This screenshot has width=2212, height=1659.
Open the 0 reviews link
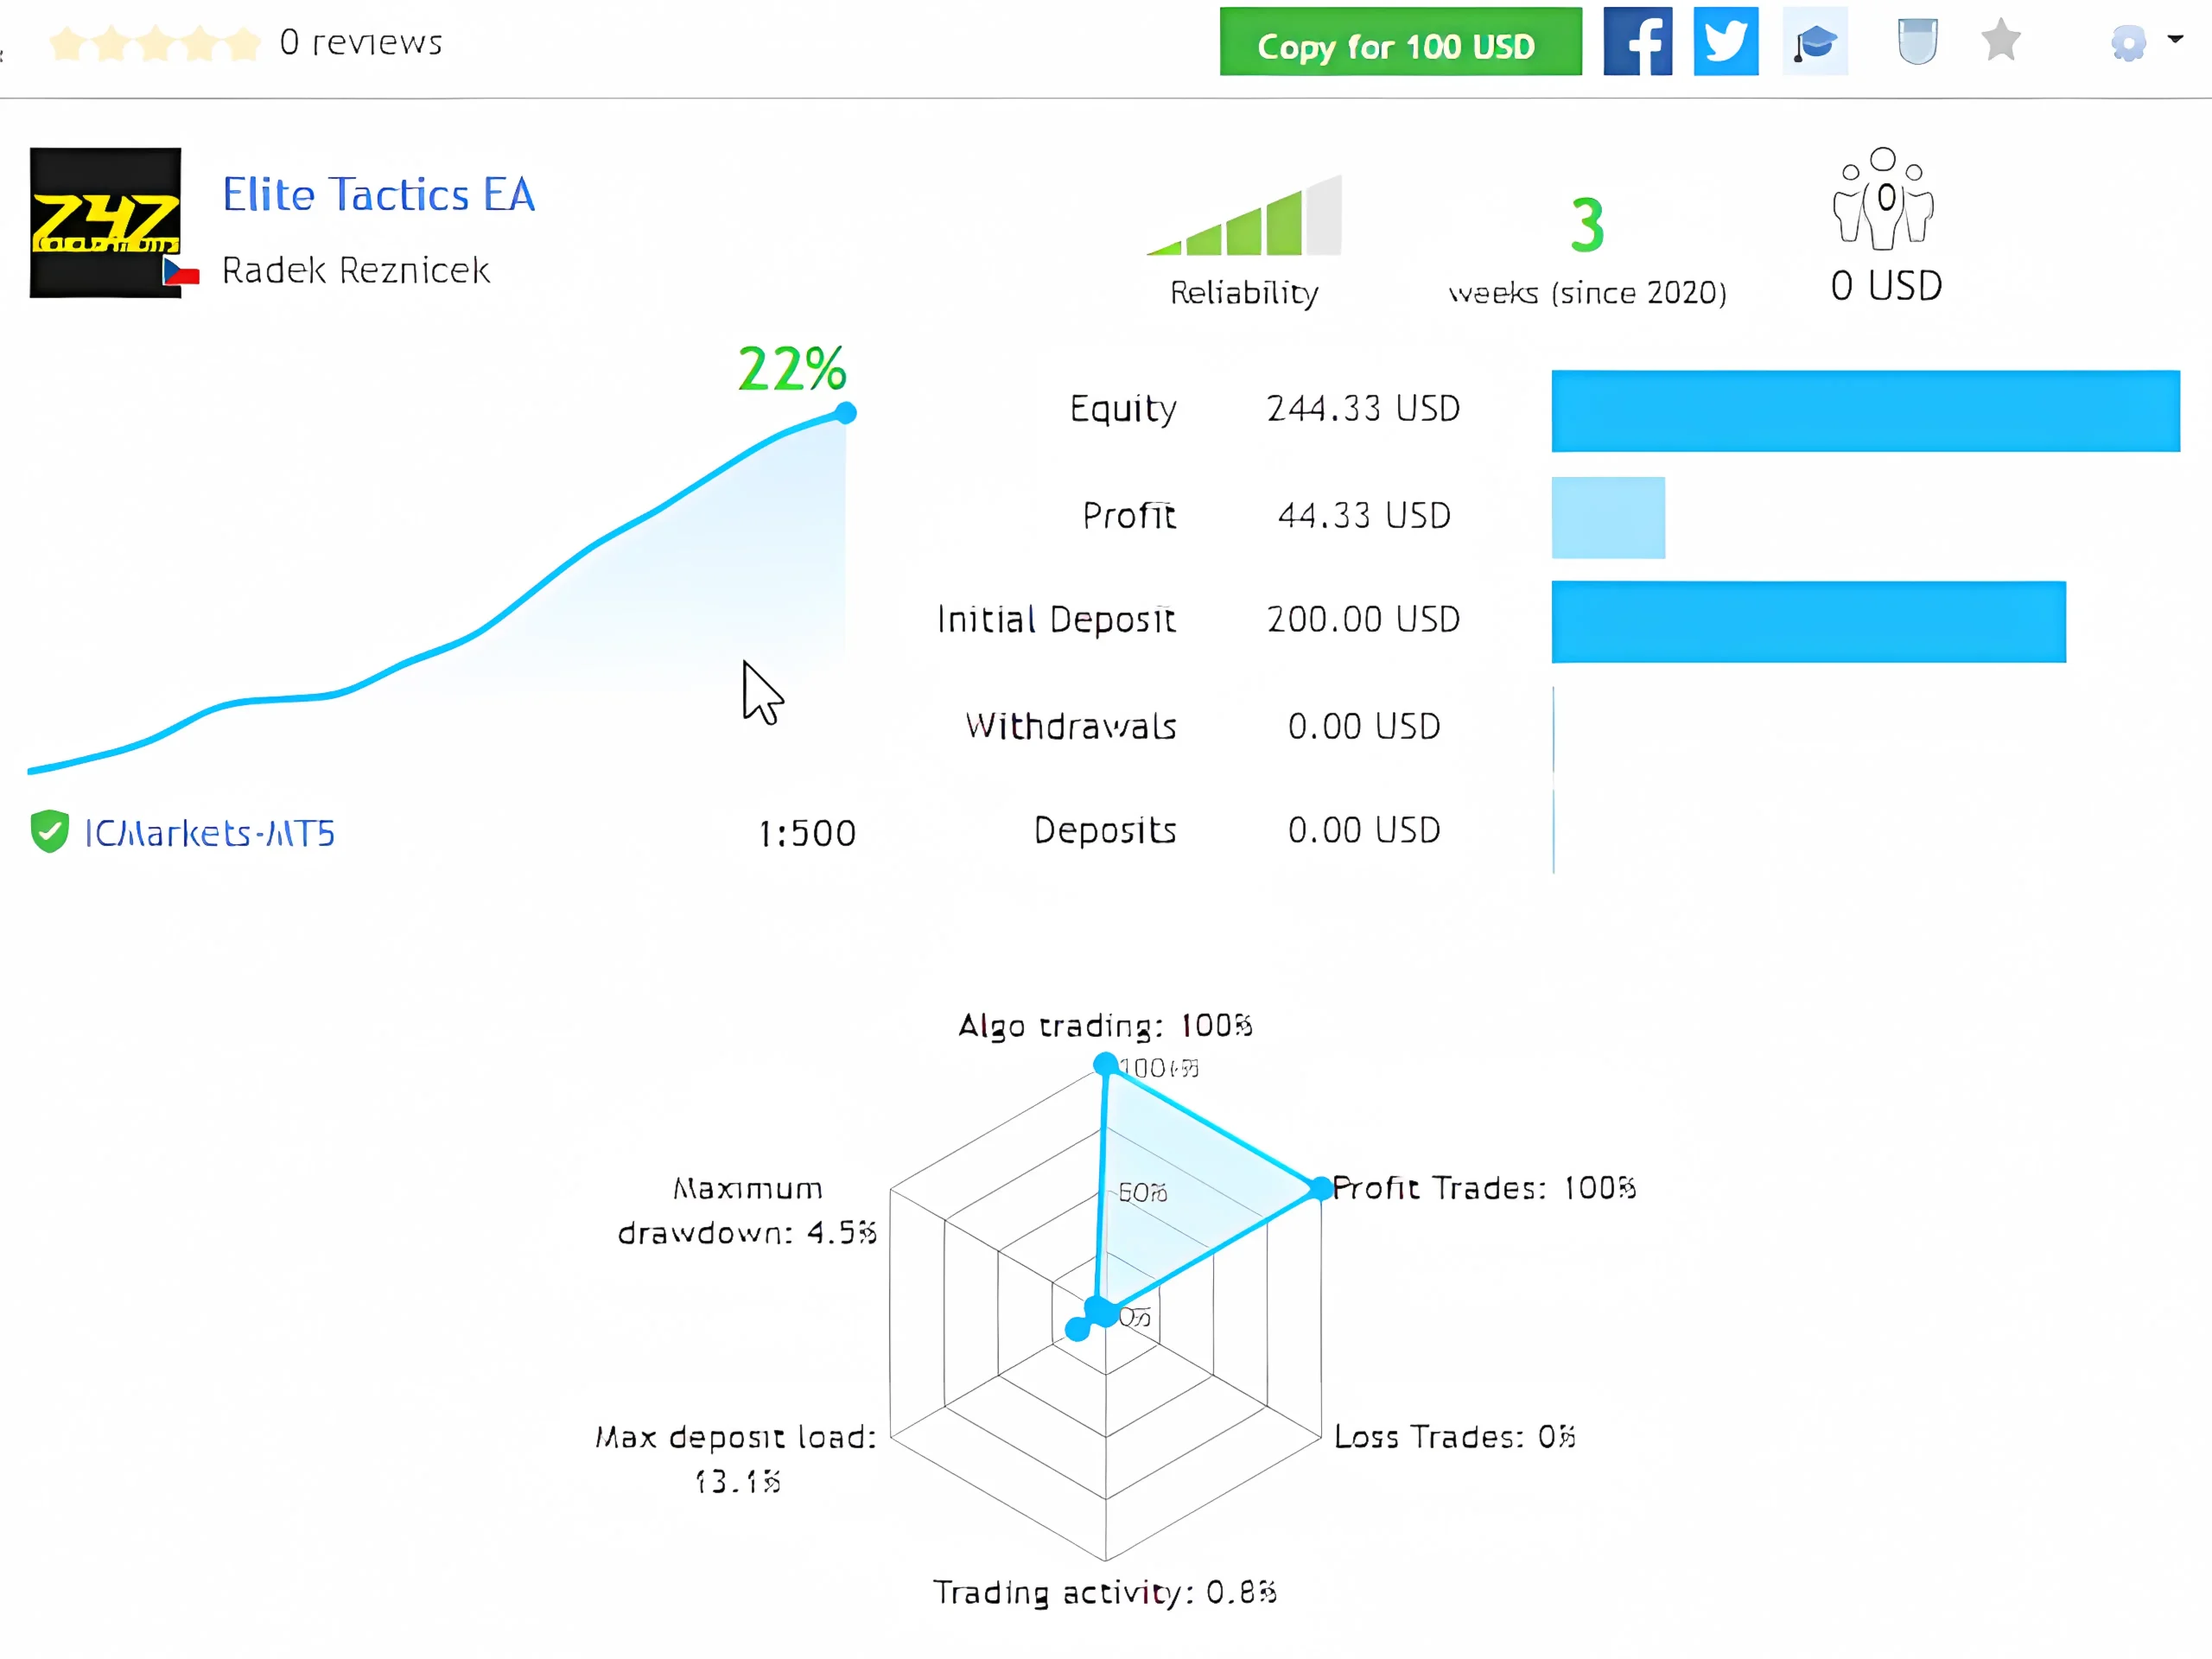click(x=361, y=42)
